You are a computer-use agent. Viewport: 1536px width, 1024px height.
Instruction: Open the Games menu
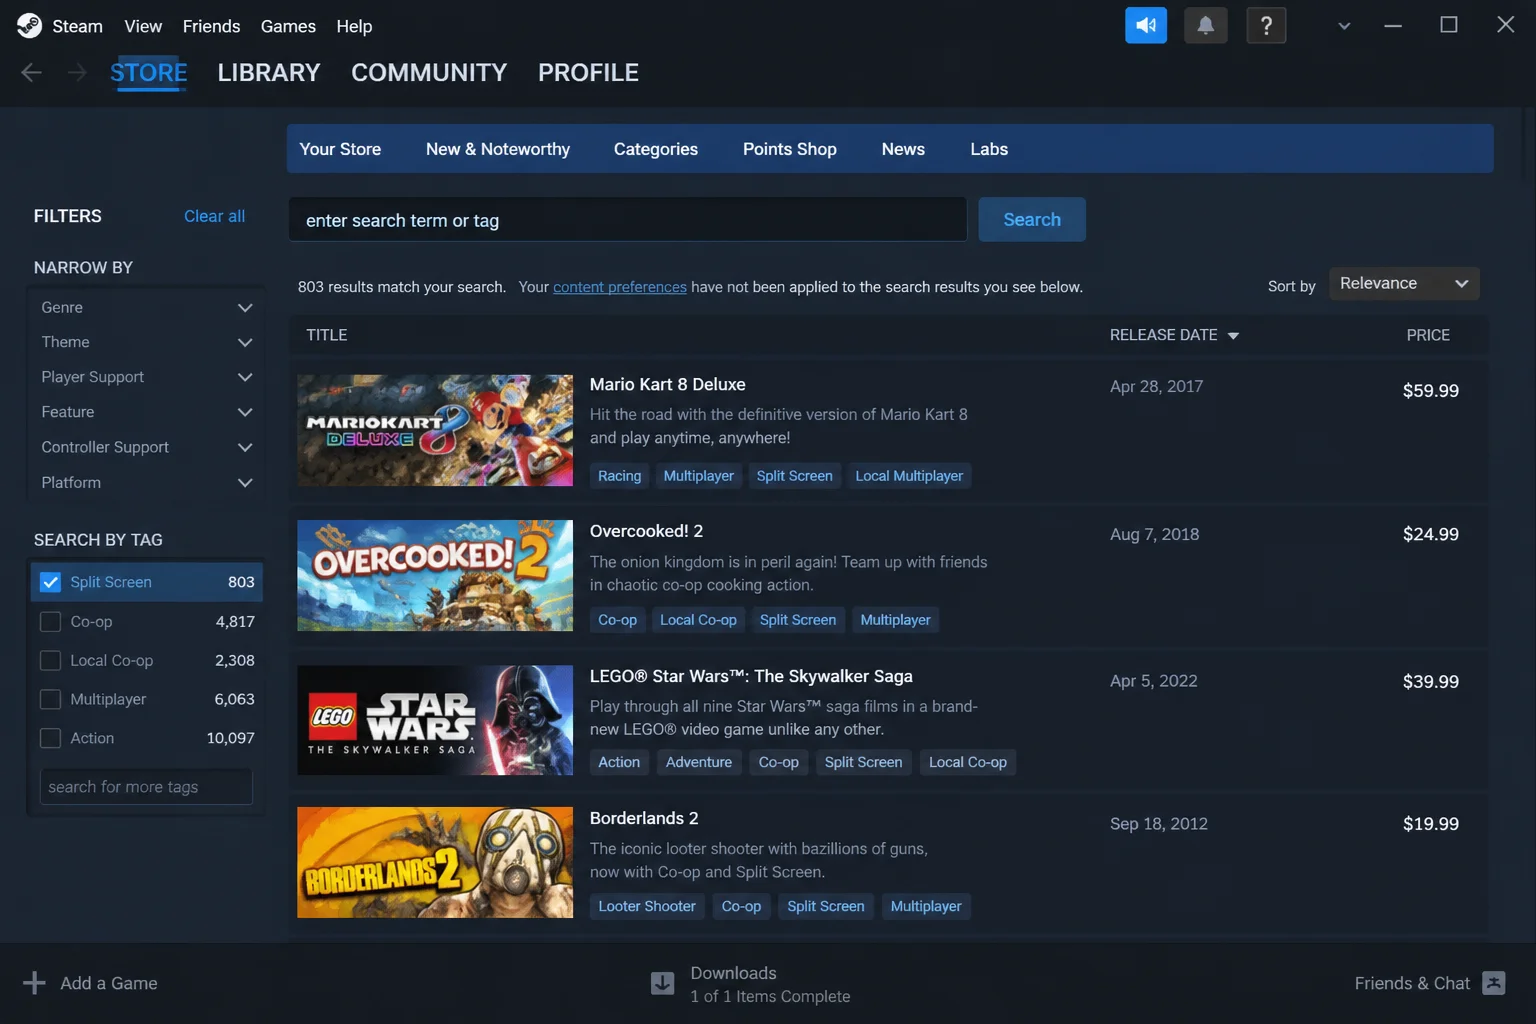click(x=288, y=26)
